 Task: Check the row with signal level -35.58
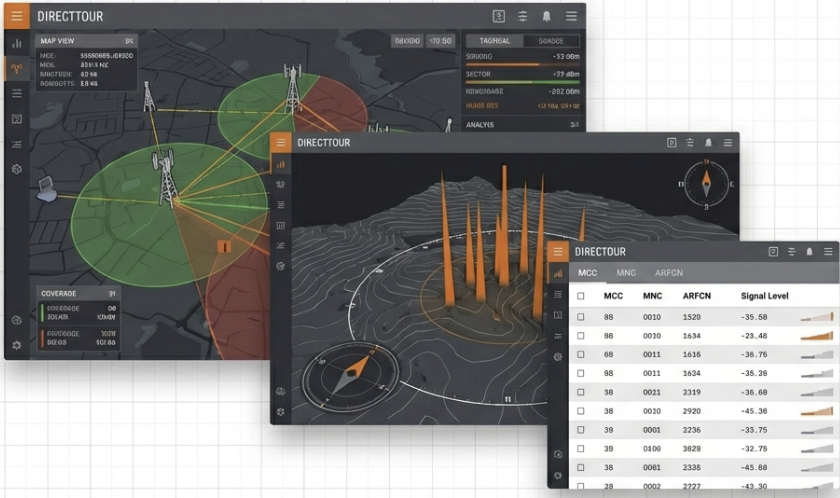coord(581,317)
